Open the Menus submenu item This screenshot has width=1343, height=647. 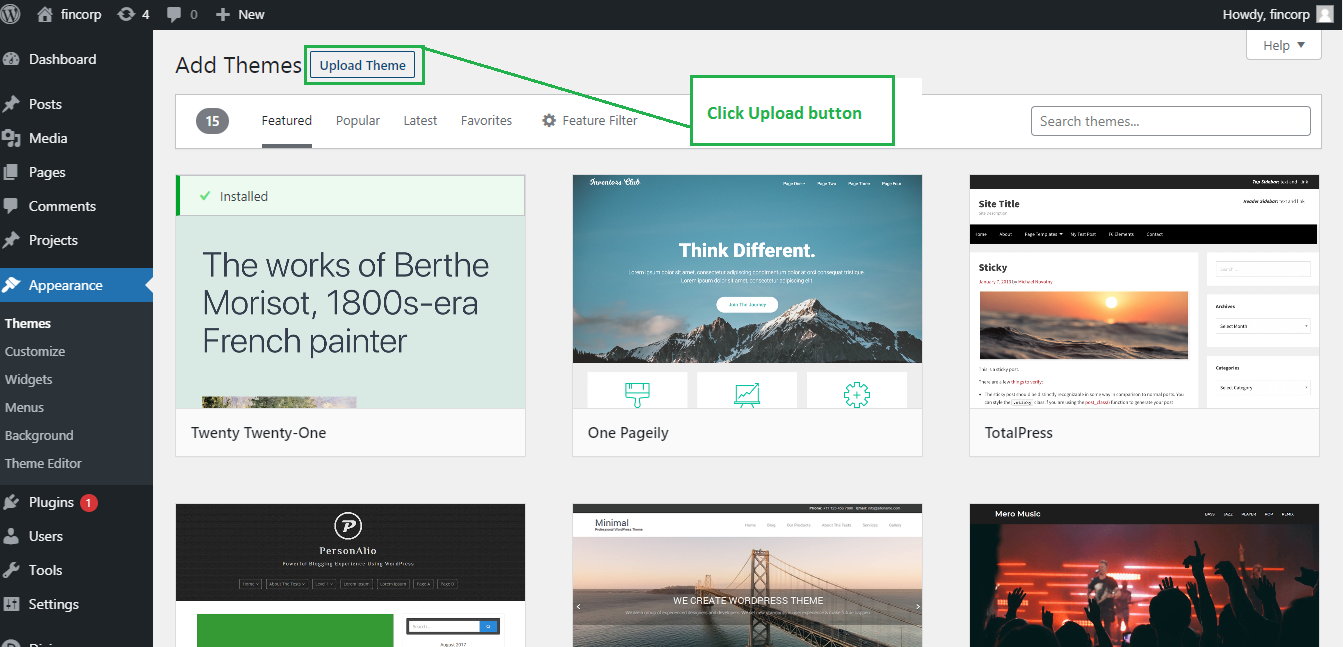pyautogui.click(x=24, y=407)
